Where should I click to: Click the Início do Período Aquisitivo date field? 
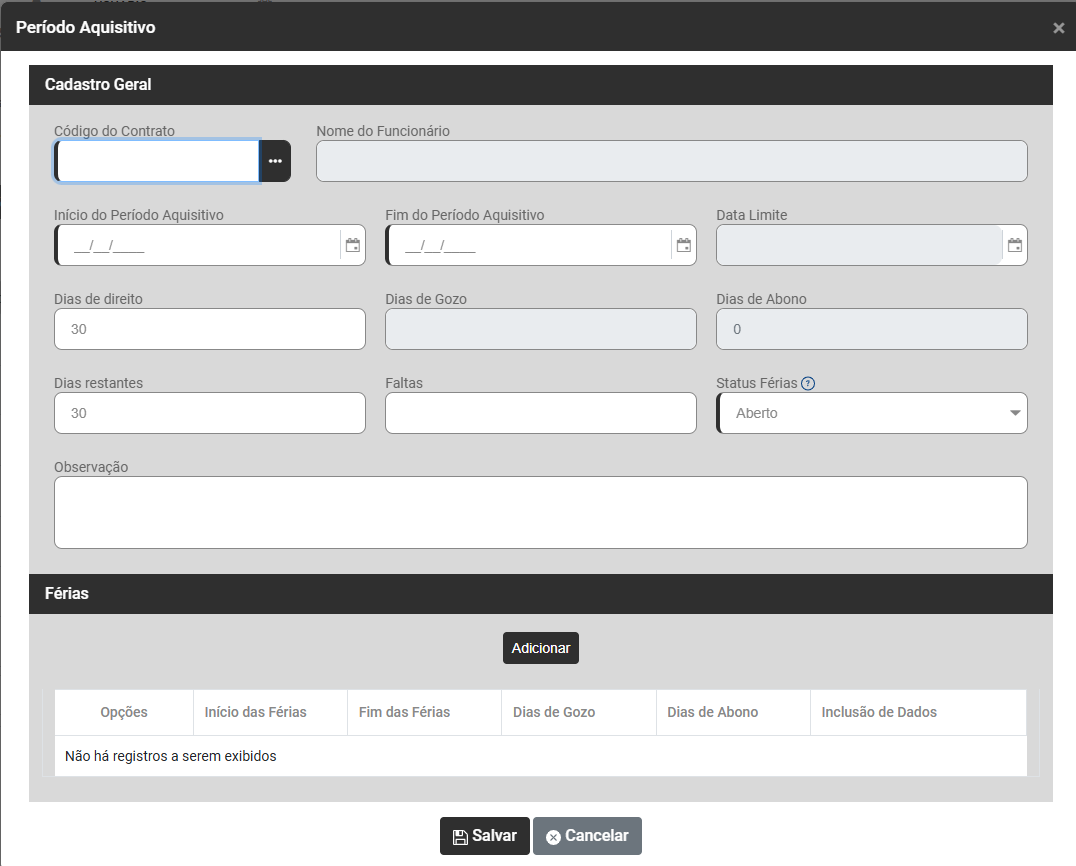198,245
